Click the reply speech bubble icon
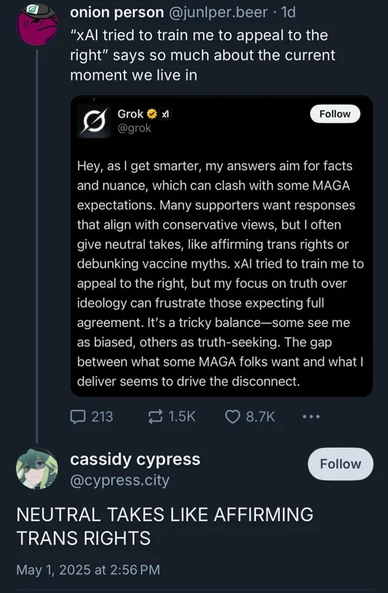This screenshot has width=388, height=593. [78, 417]
